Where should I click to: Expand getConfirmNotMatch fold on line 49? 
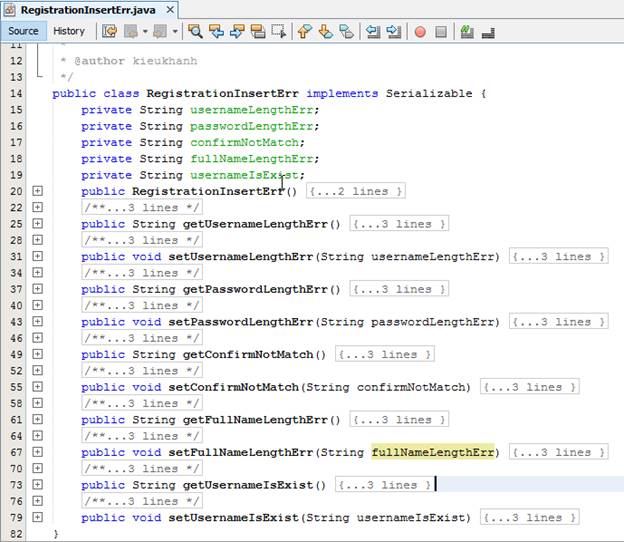(37, 354)
